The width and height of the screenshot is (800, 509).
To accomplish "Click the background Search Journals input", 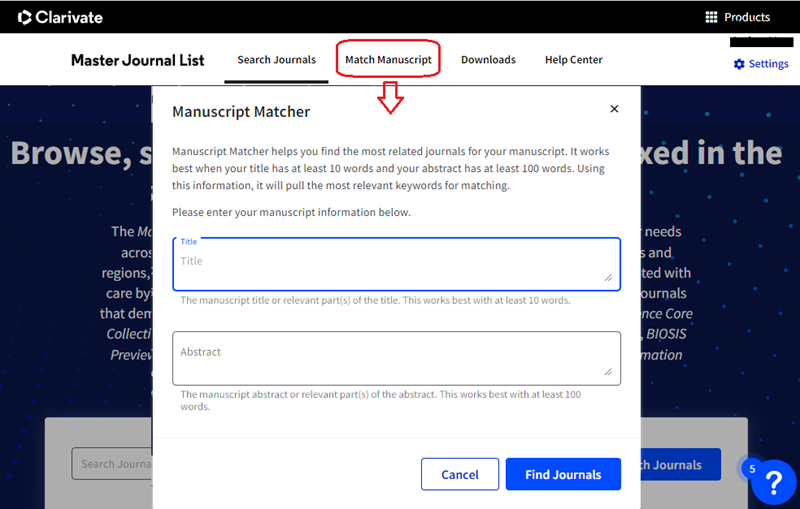I will tap(112, 464).
